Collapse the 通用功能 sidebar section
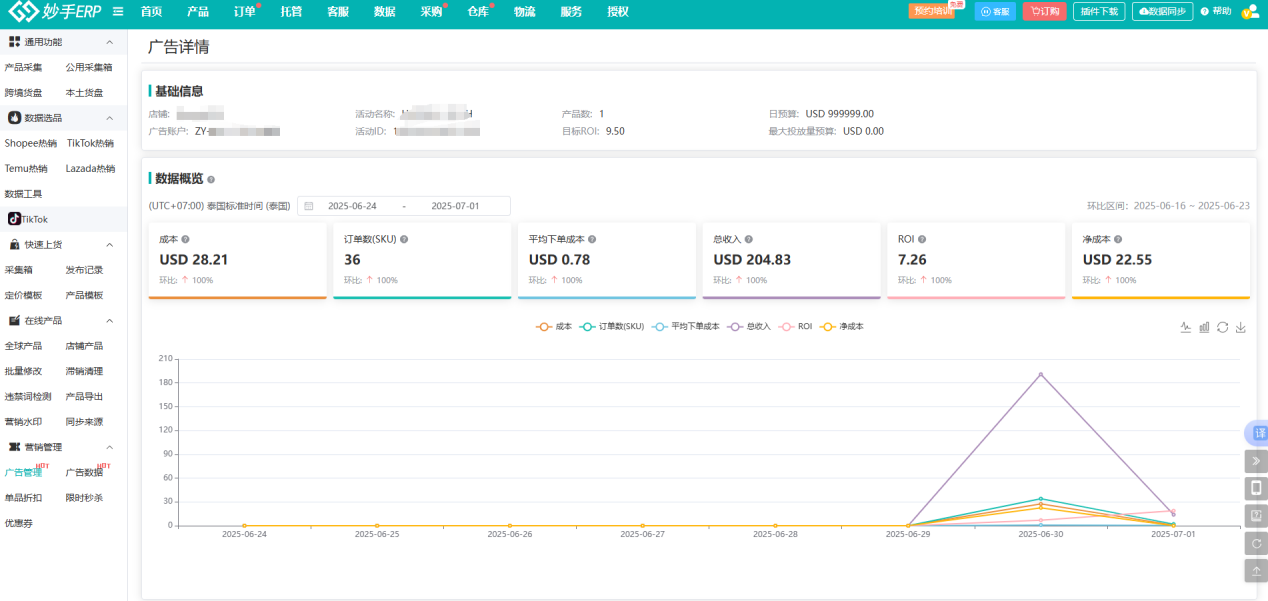Viewport: 1268px width, 601px height. pos(109,42)
